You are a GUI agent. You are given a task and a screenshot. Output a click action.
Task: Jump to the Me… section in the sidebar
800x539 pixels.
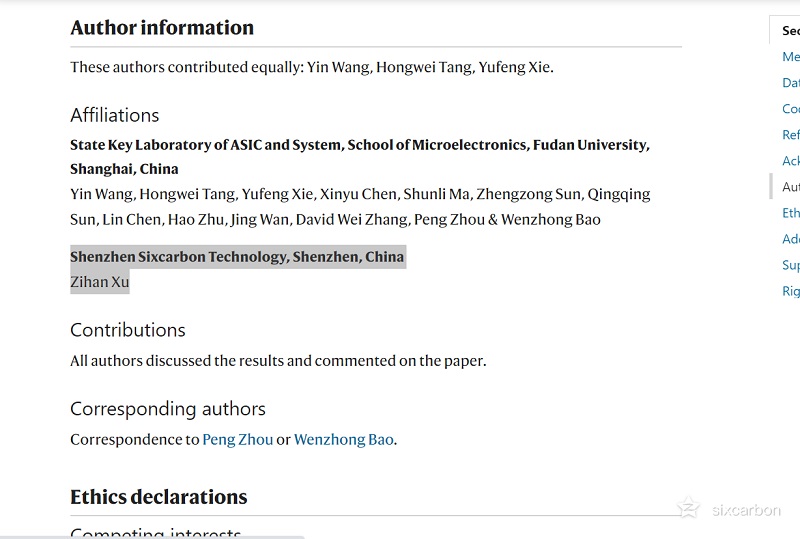tap(791, 57)
